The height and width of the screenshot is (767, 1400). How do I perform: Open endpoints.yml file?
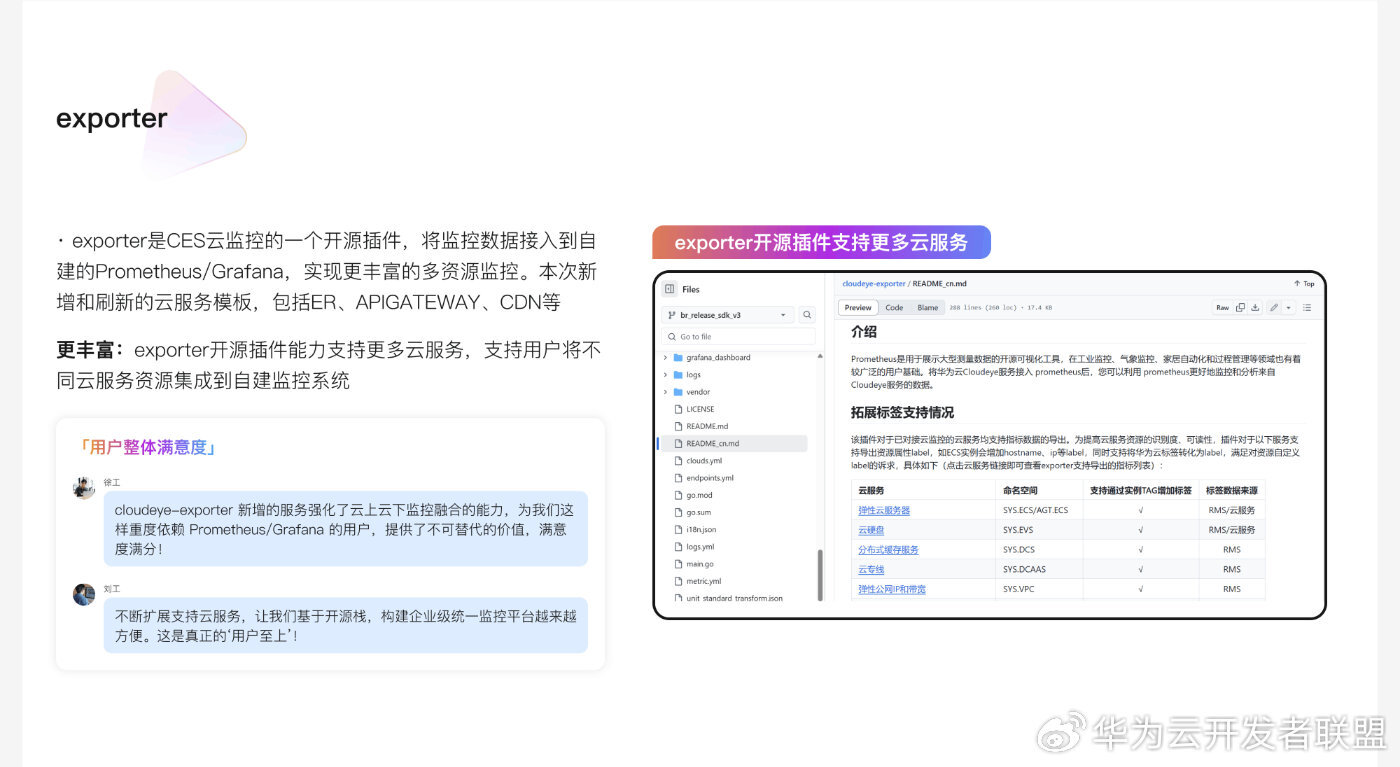709,478
